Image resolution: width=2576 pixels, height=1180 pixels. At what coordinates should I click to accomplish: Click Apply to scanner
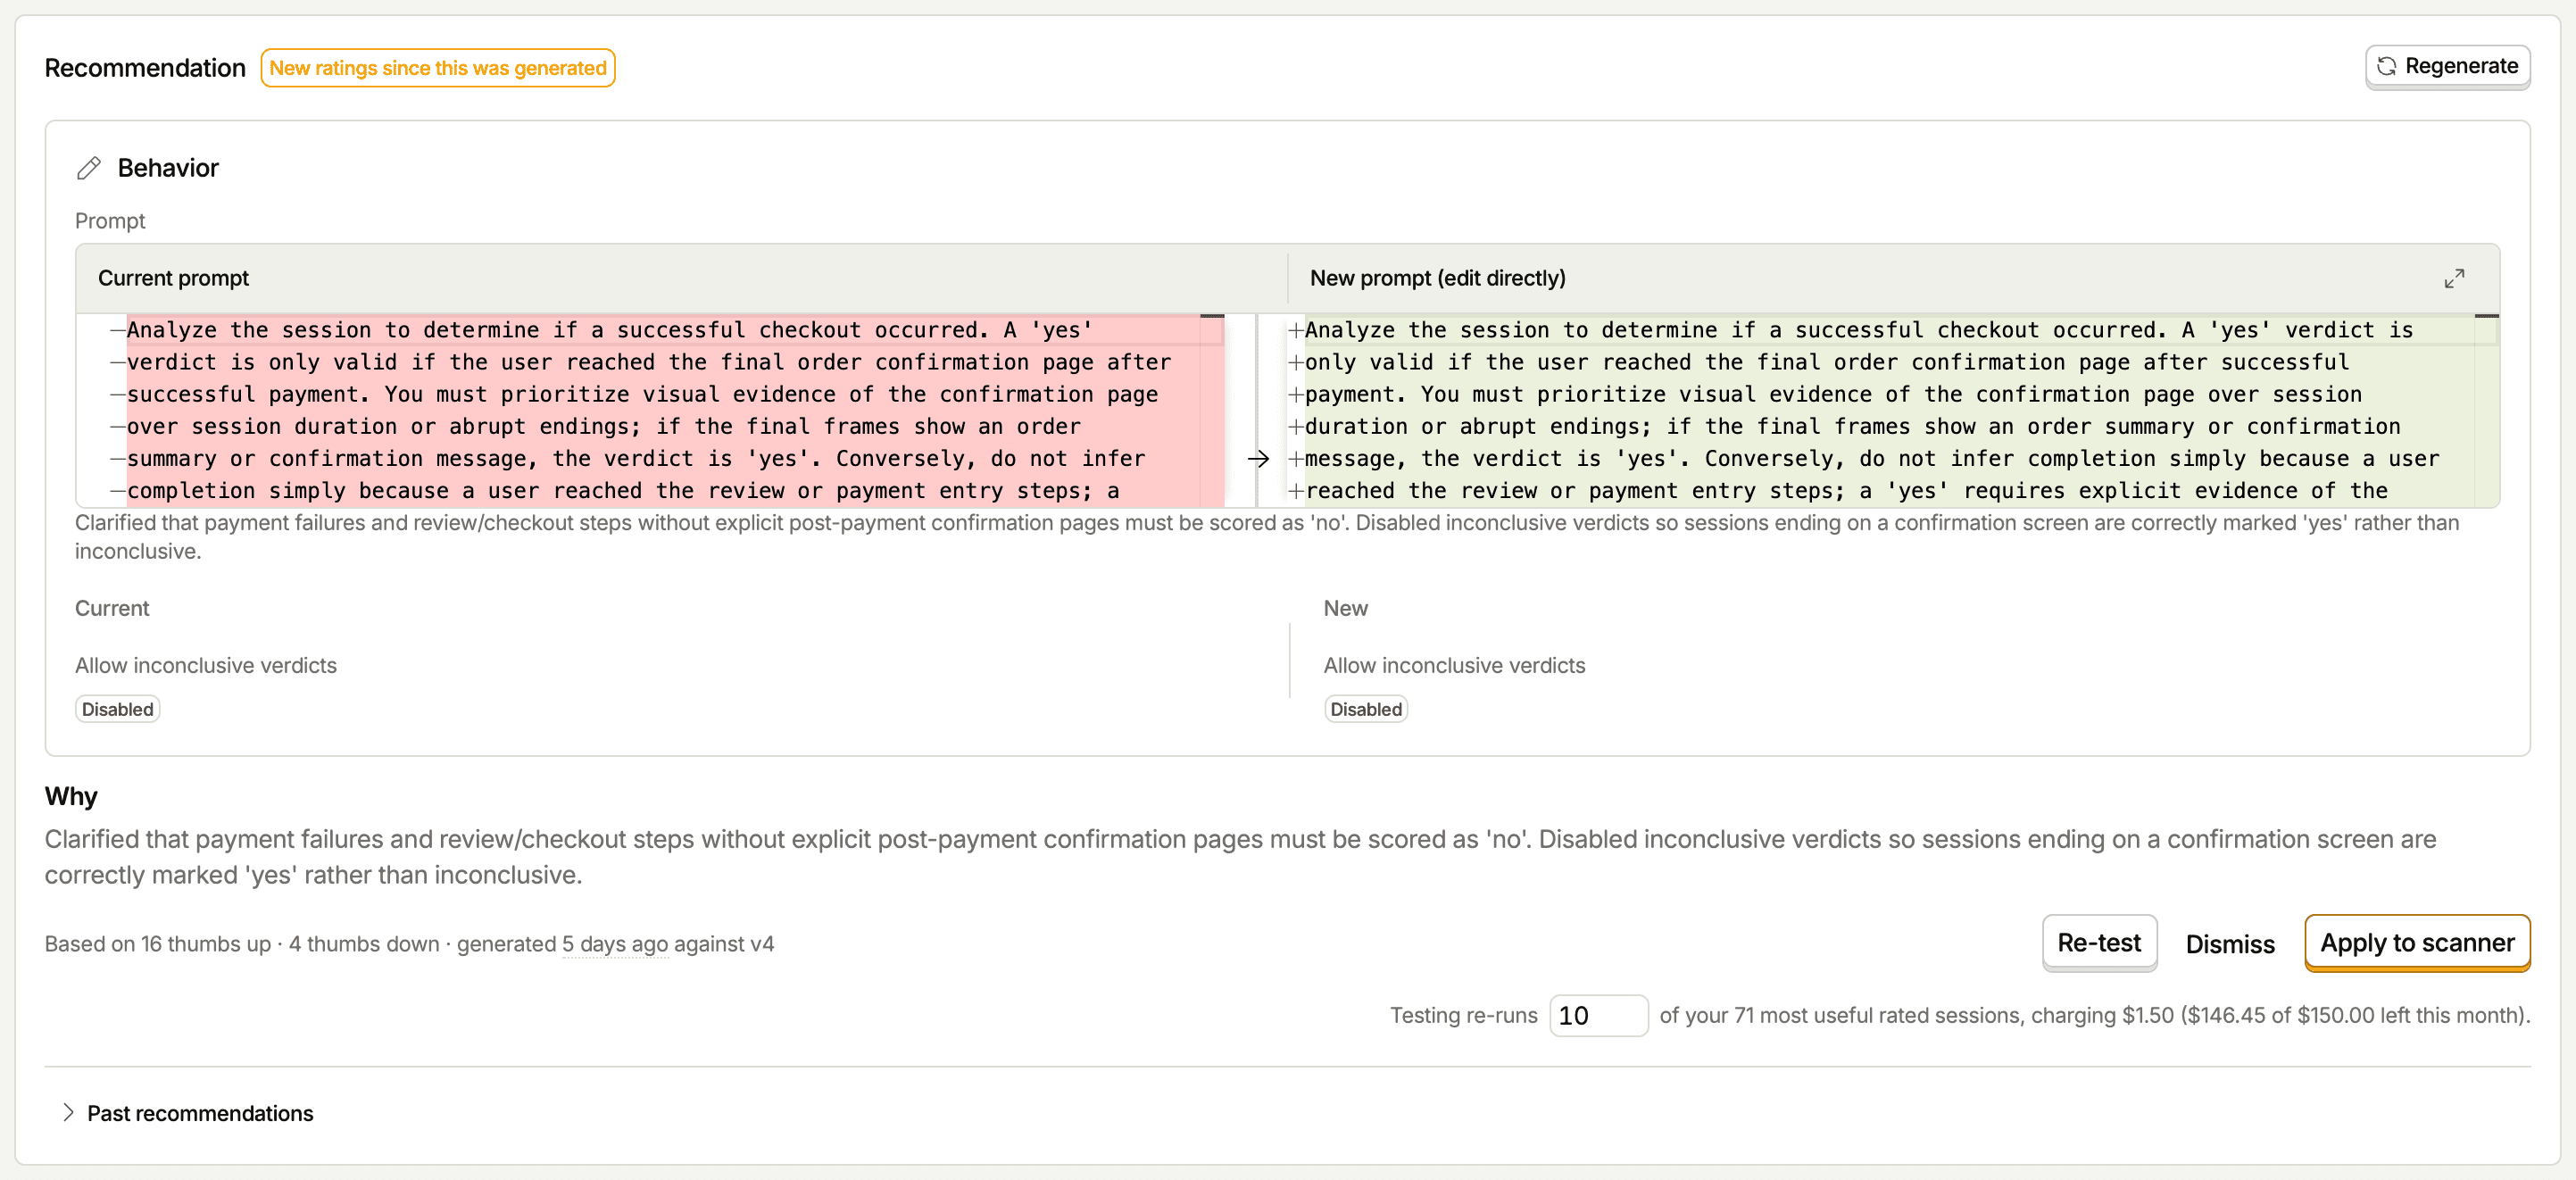click(2416, 942)
